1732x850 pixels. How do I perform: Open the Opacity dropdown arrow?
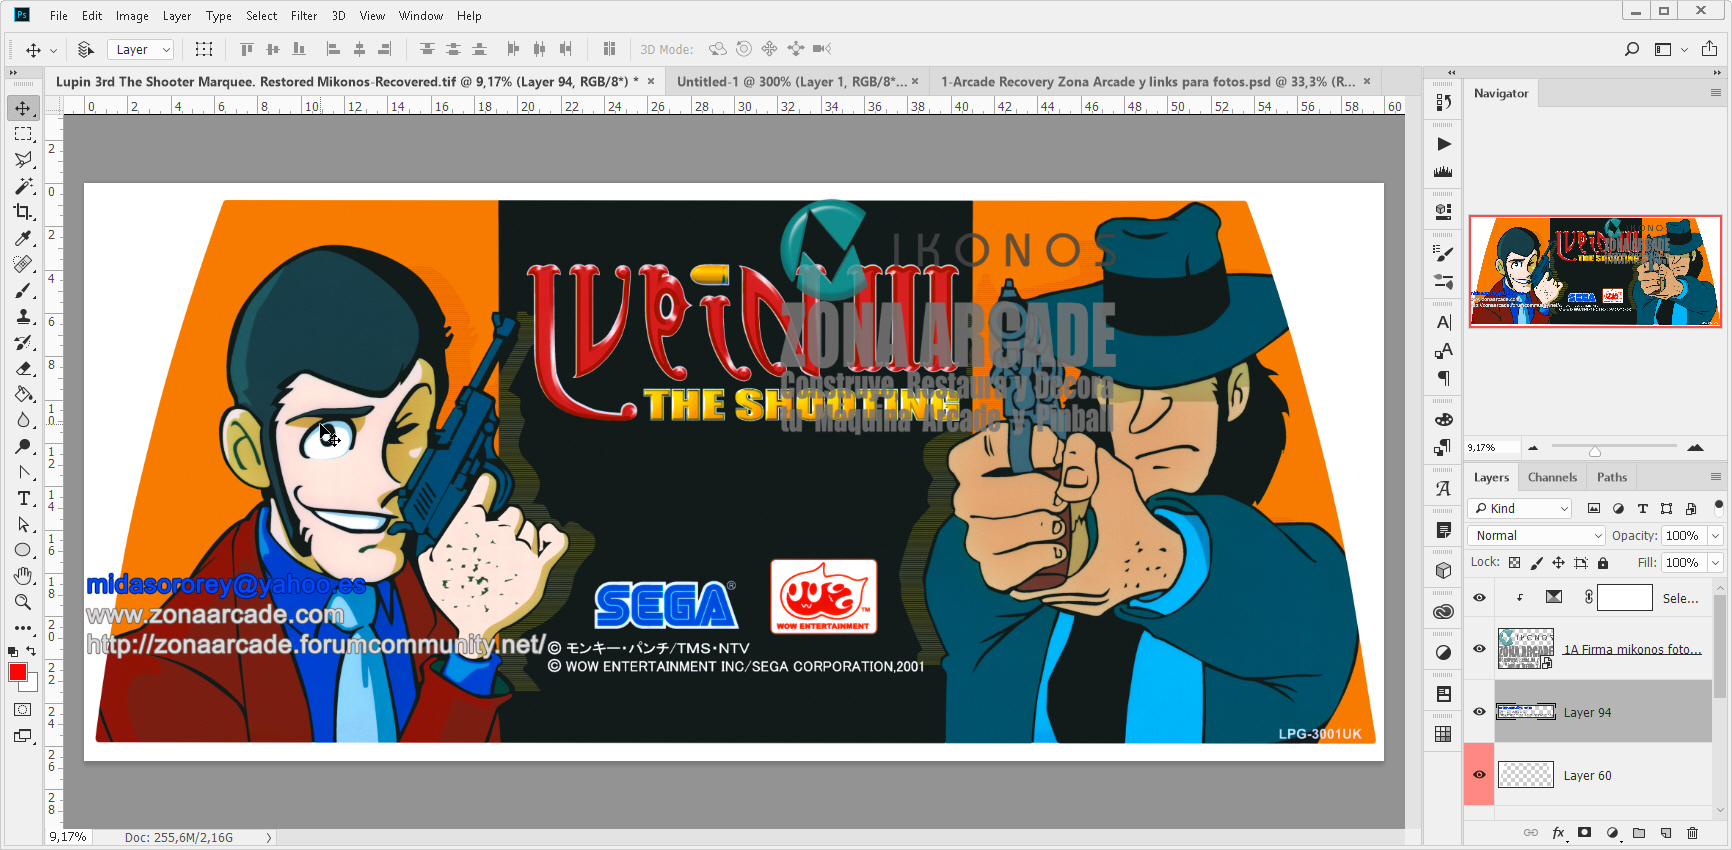(x=1715, y=536)
